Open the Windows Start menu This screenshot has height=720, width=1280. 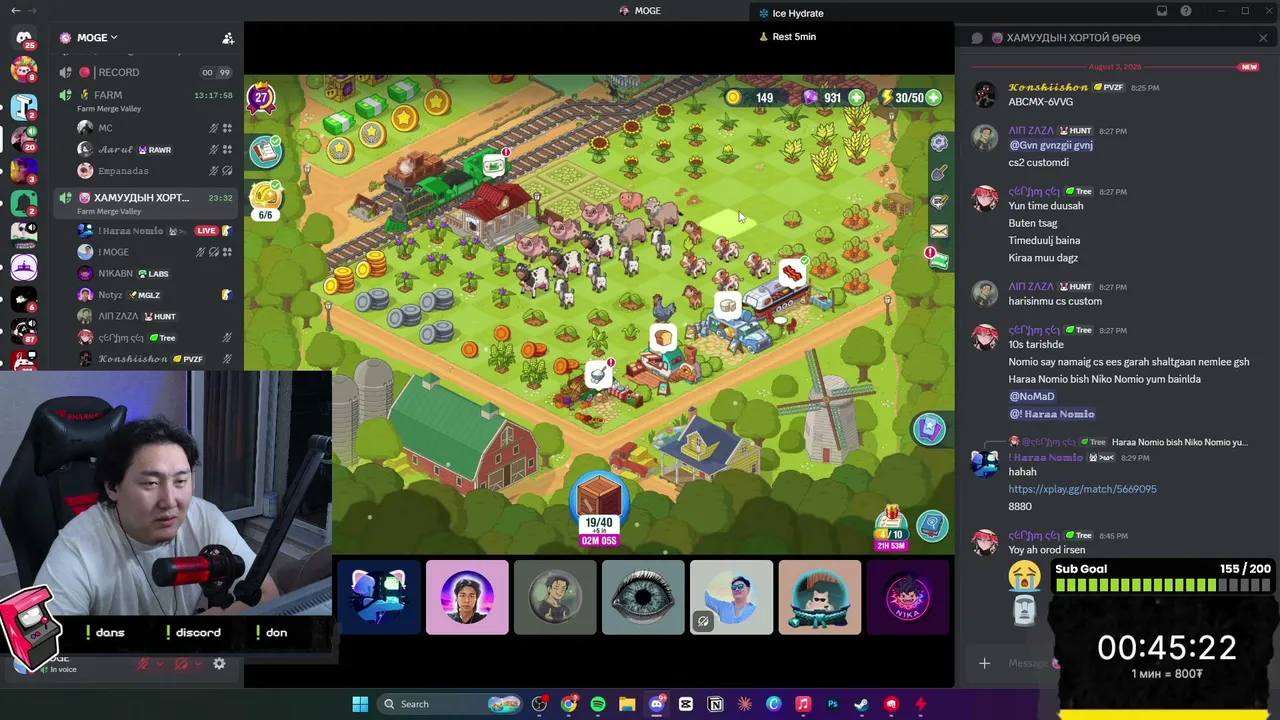tap(360, 704)
